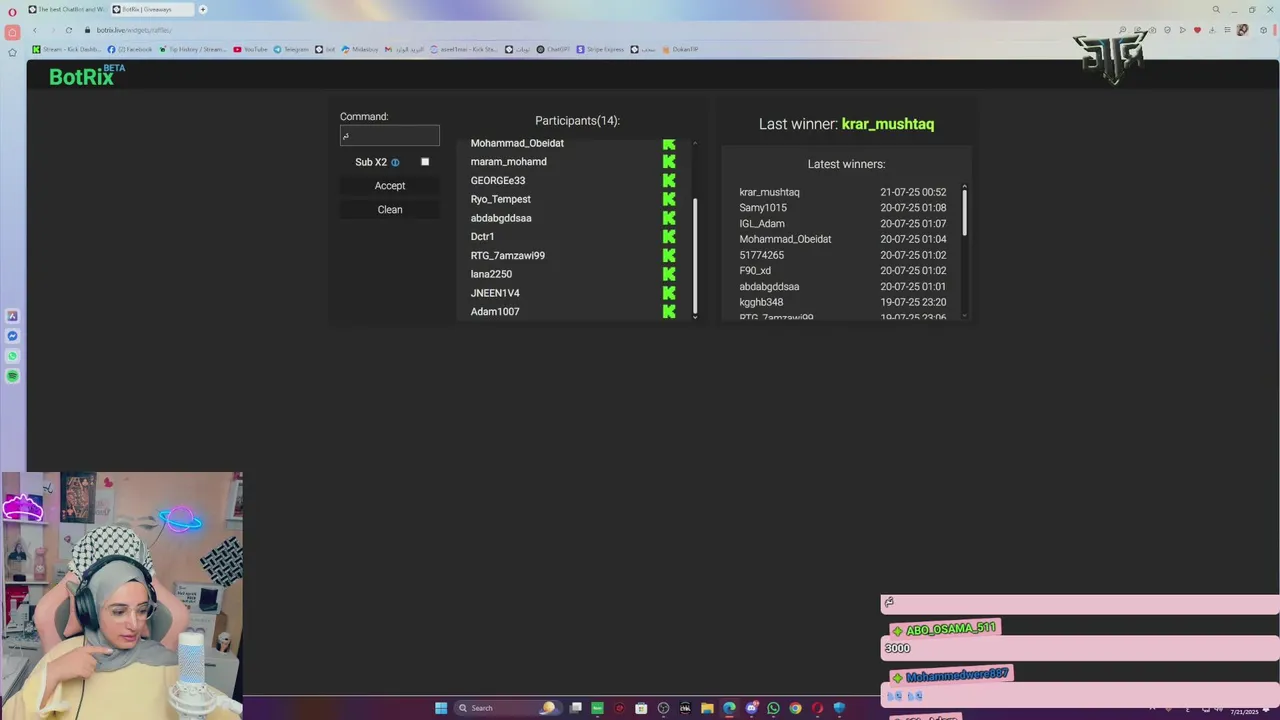Click IGL_Adam in latest winners
Screen dimensions: 1280x720
pos(762,224)
